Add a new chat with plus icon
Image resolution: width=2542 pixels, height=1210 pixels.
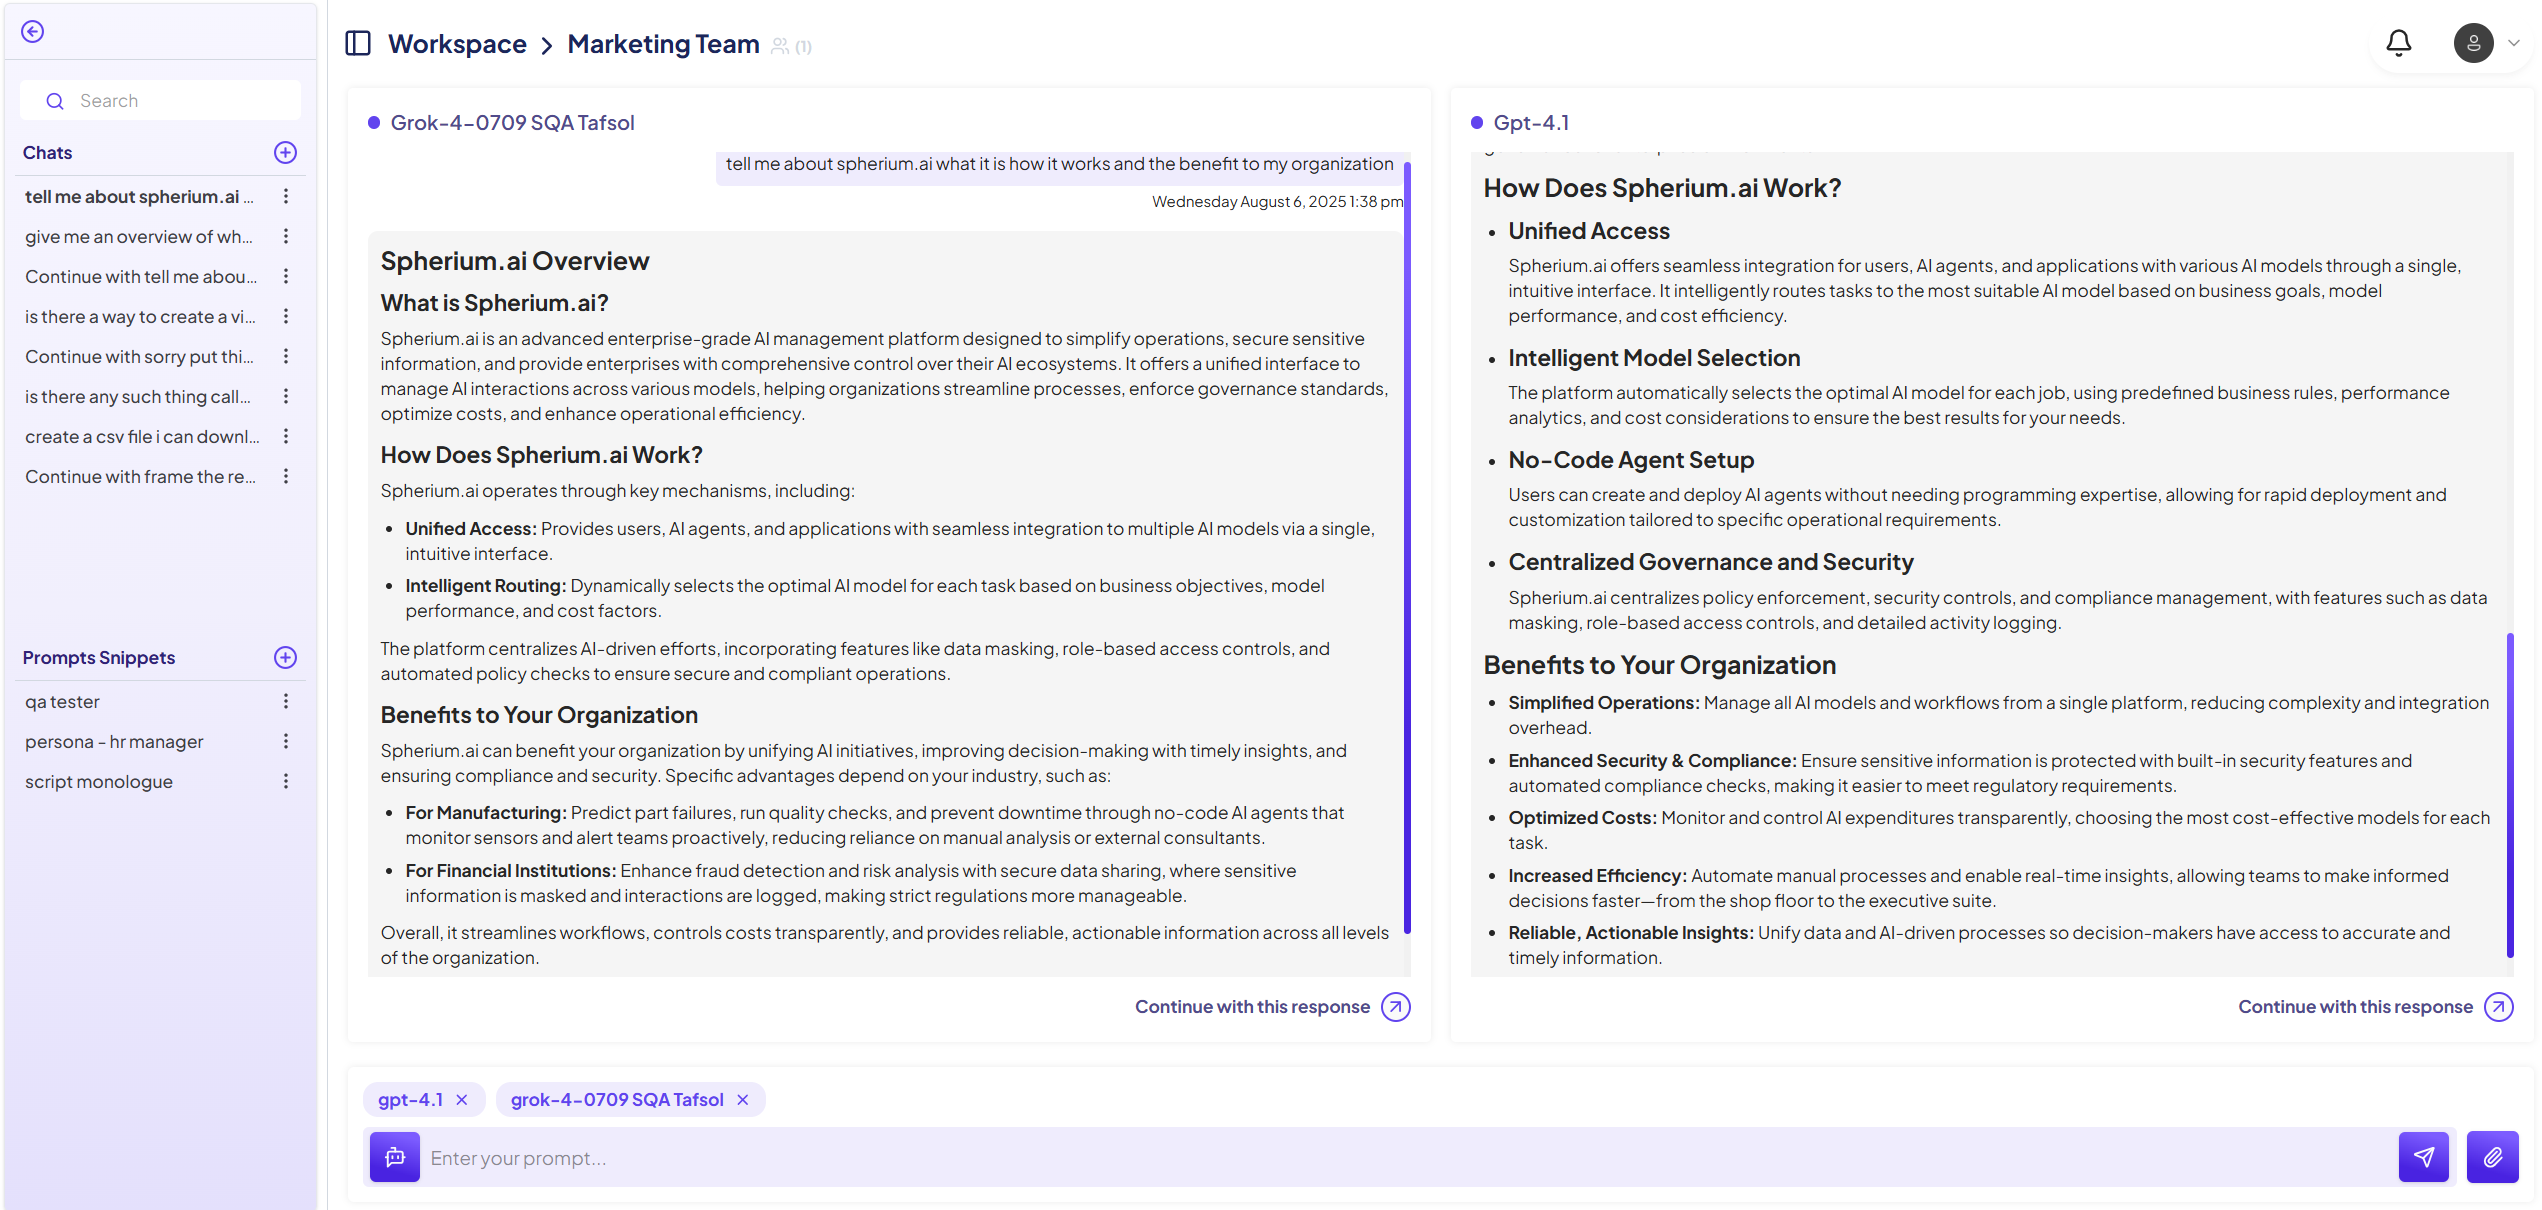[x=285, y=153]
